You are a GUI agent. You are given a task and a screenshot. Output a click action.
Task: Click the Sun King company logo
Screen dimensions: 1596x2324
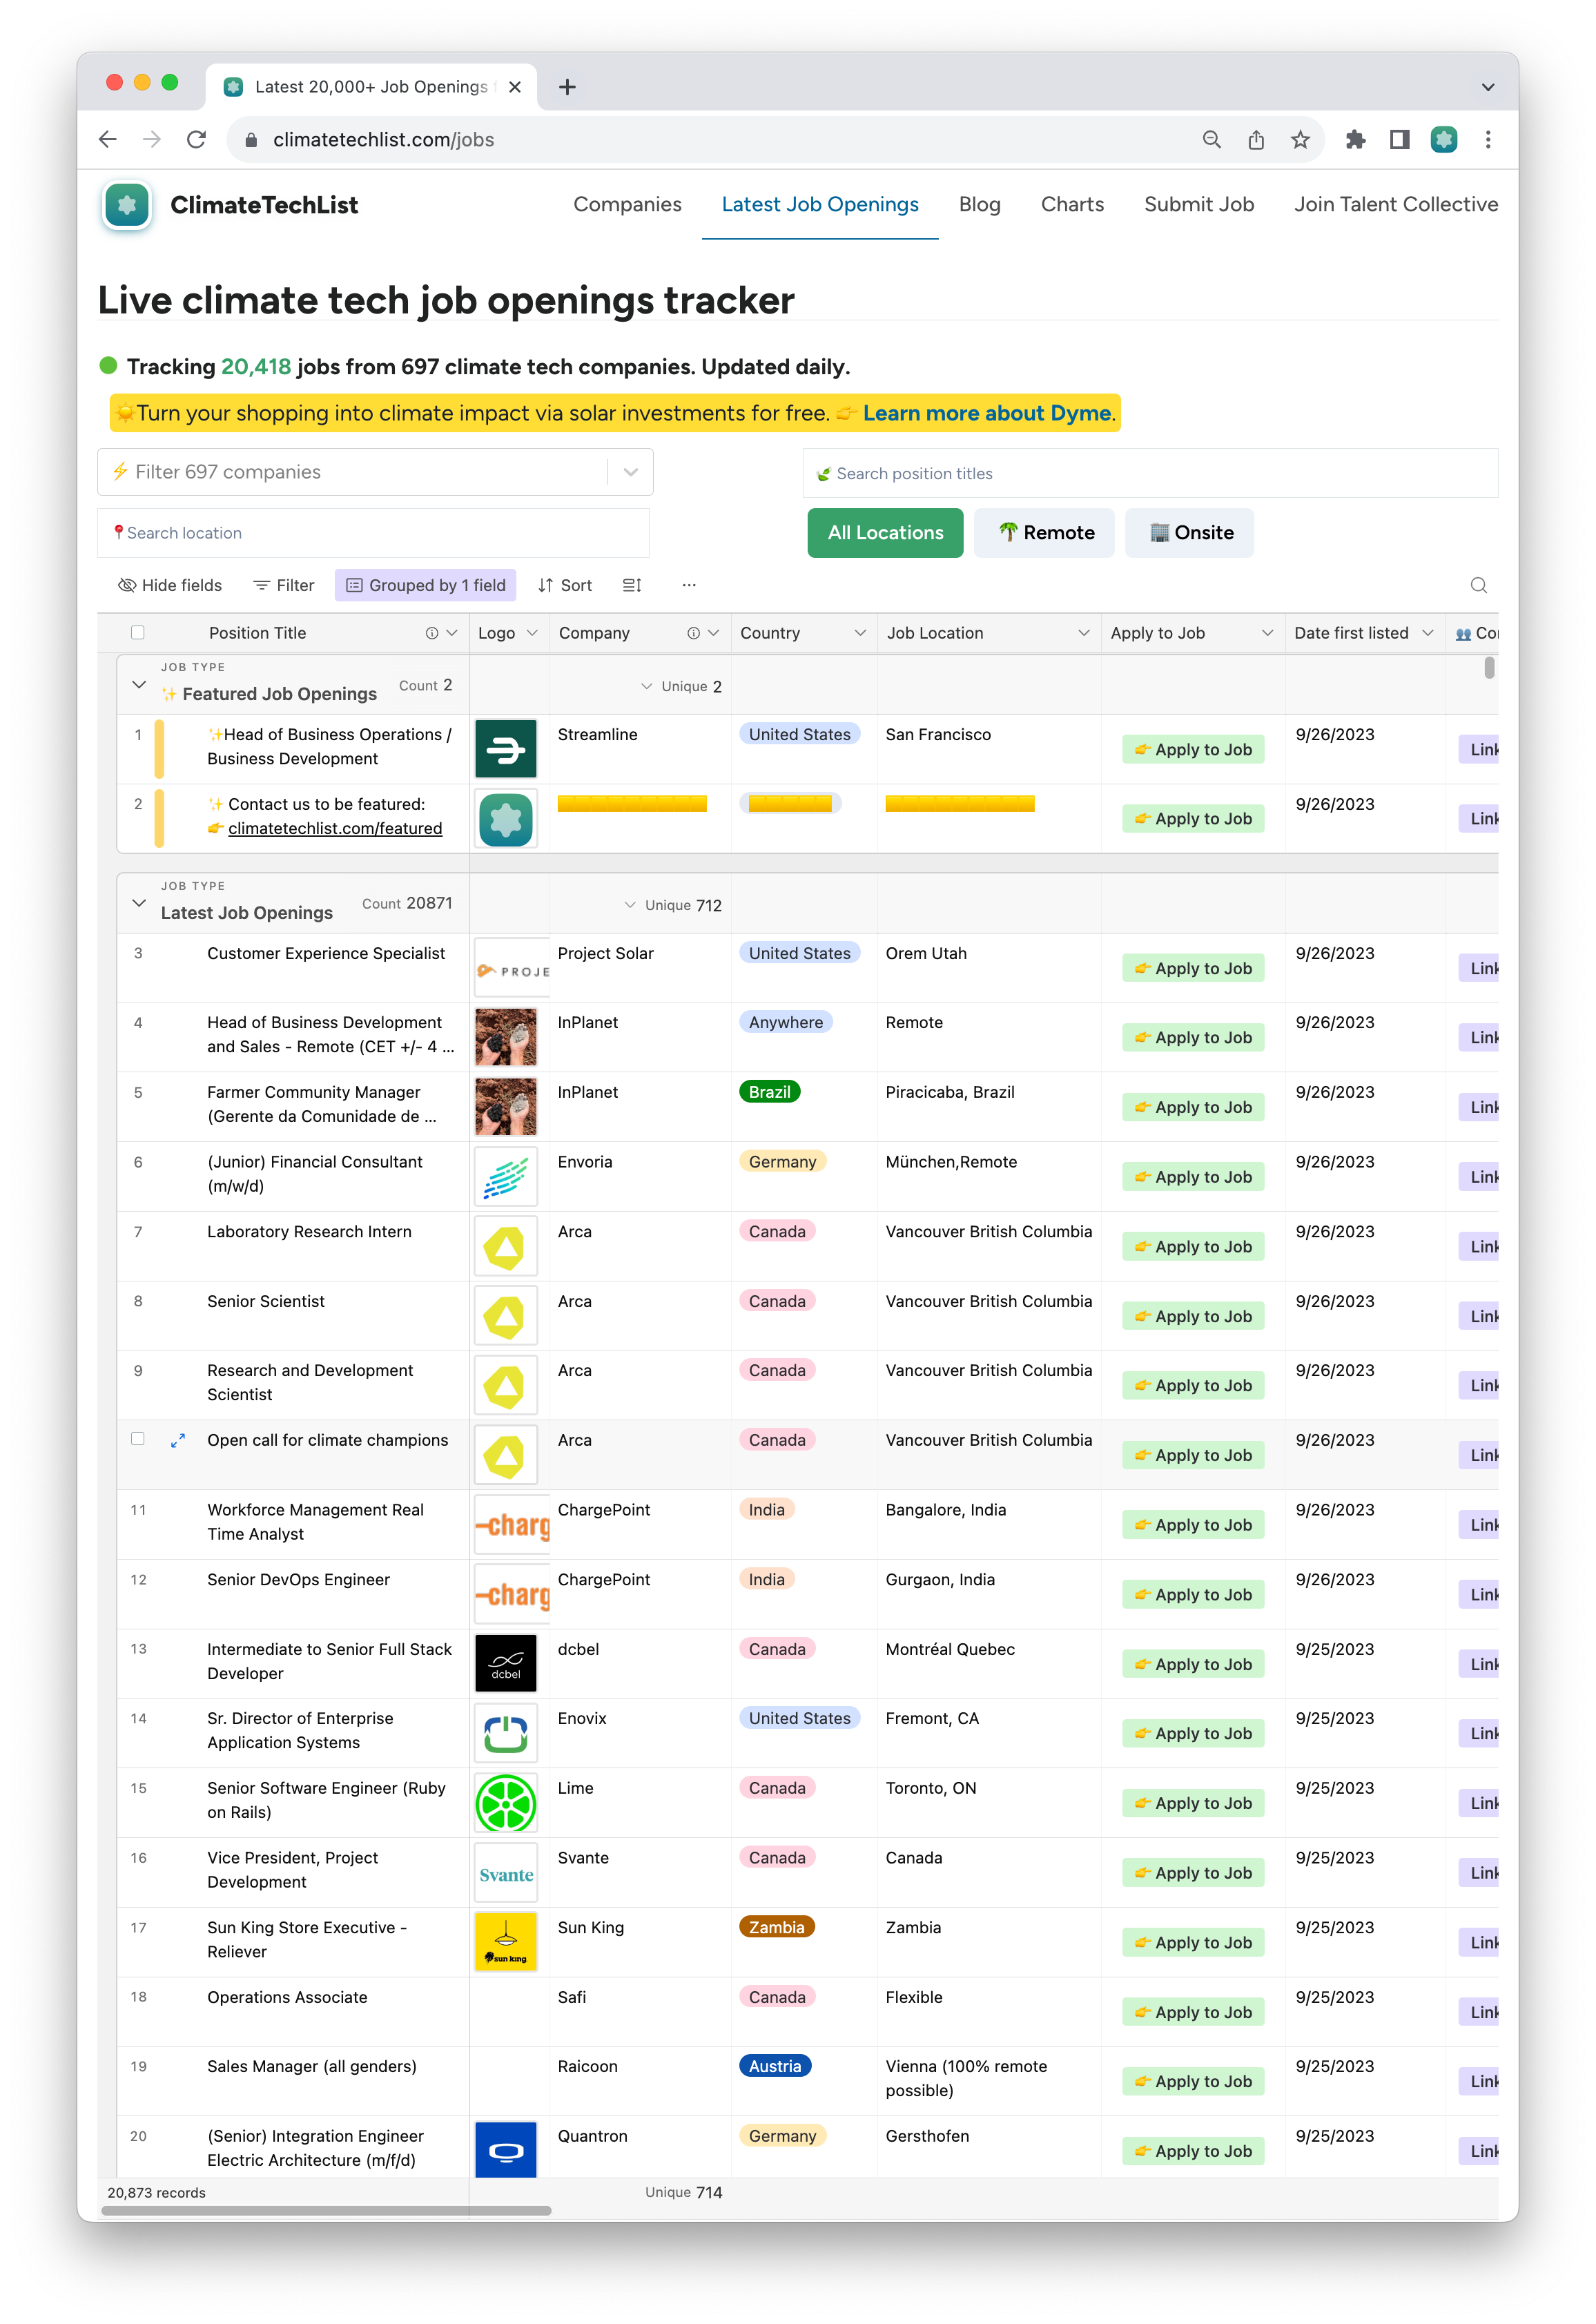(505, 1942)
